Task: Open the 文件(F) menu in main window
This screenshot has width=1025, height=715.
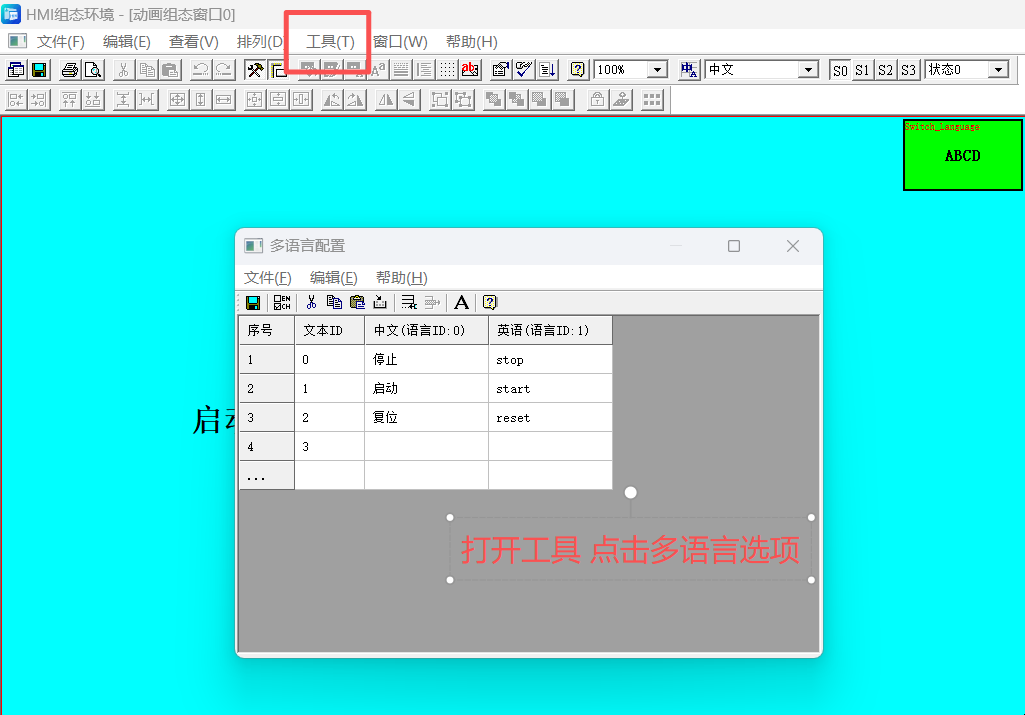Action: tap(60, 42)
